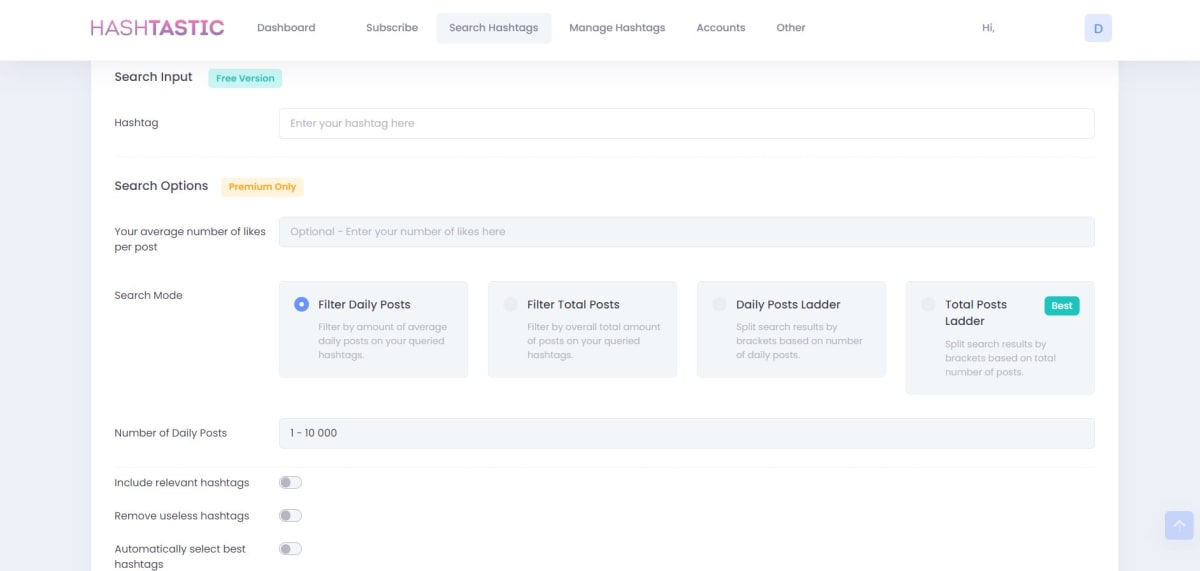Expand the Accounts navigation menu
The height and width of the screenshot is (571, 1200).
pyautogui.click(x=720, y=28)
